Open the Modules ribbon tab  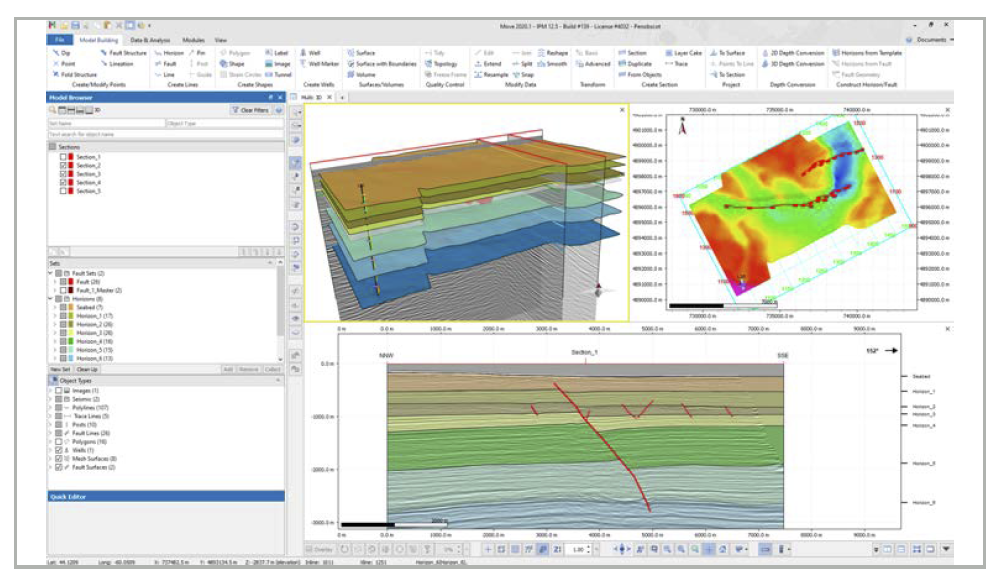pyautogui.click(x=194, y=39)
